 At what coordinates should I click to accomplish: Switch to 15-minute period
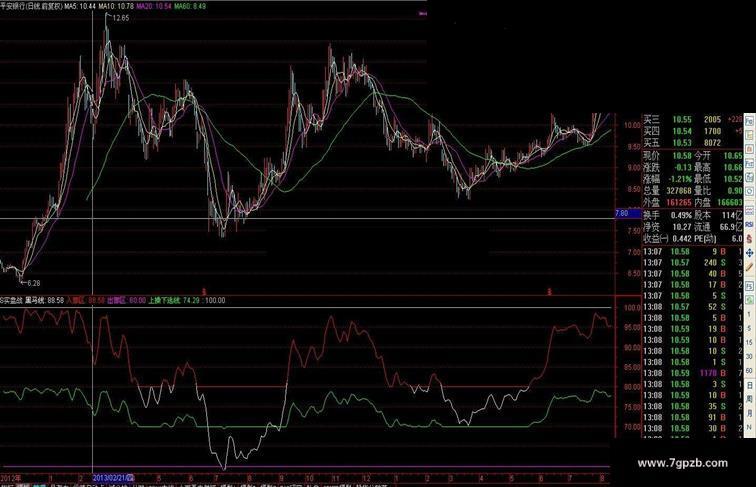[x=749, y=342]
